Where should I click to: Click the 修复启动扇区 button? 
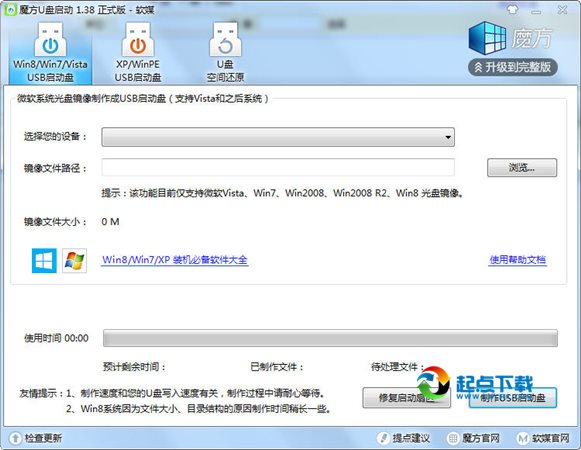click(406, 398)
